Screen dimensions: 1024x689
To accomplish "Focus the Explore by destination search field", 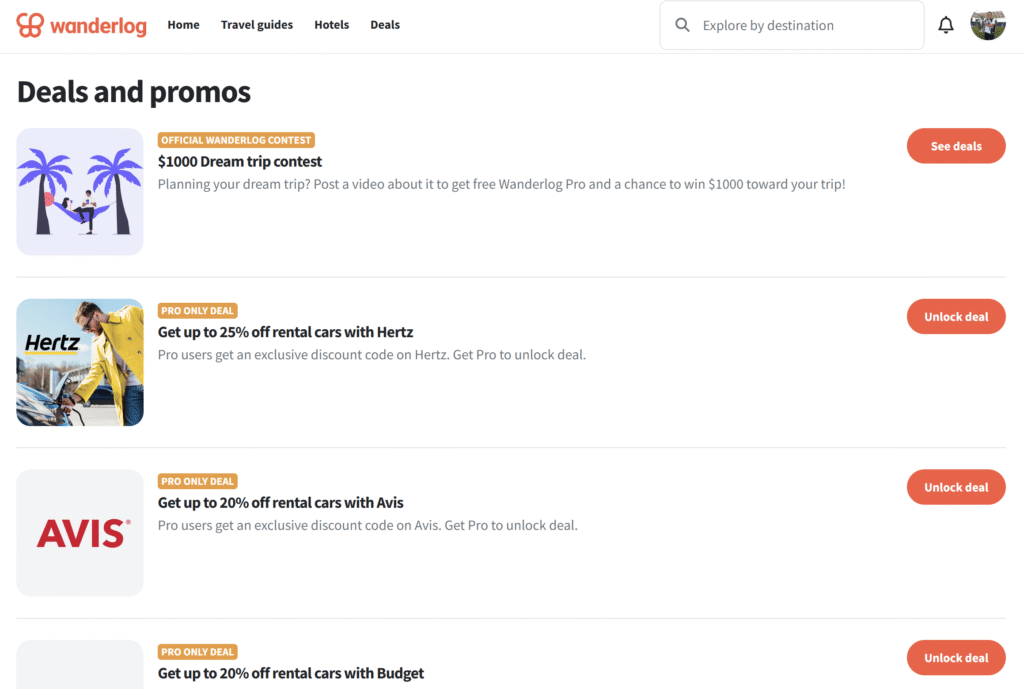I will point(792,25).
